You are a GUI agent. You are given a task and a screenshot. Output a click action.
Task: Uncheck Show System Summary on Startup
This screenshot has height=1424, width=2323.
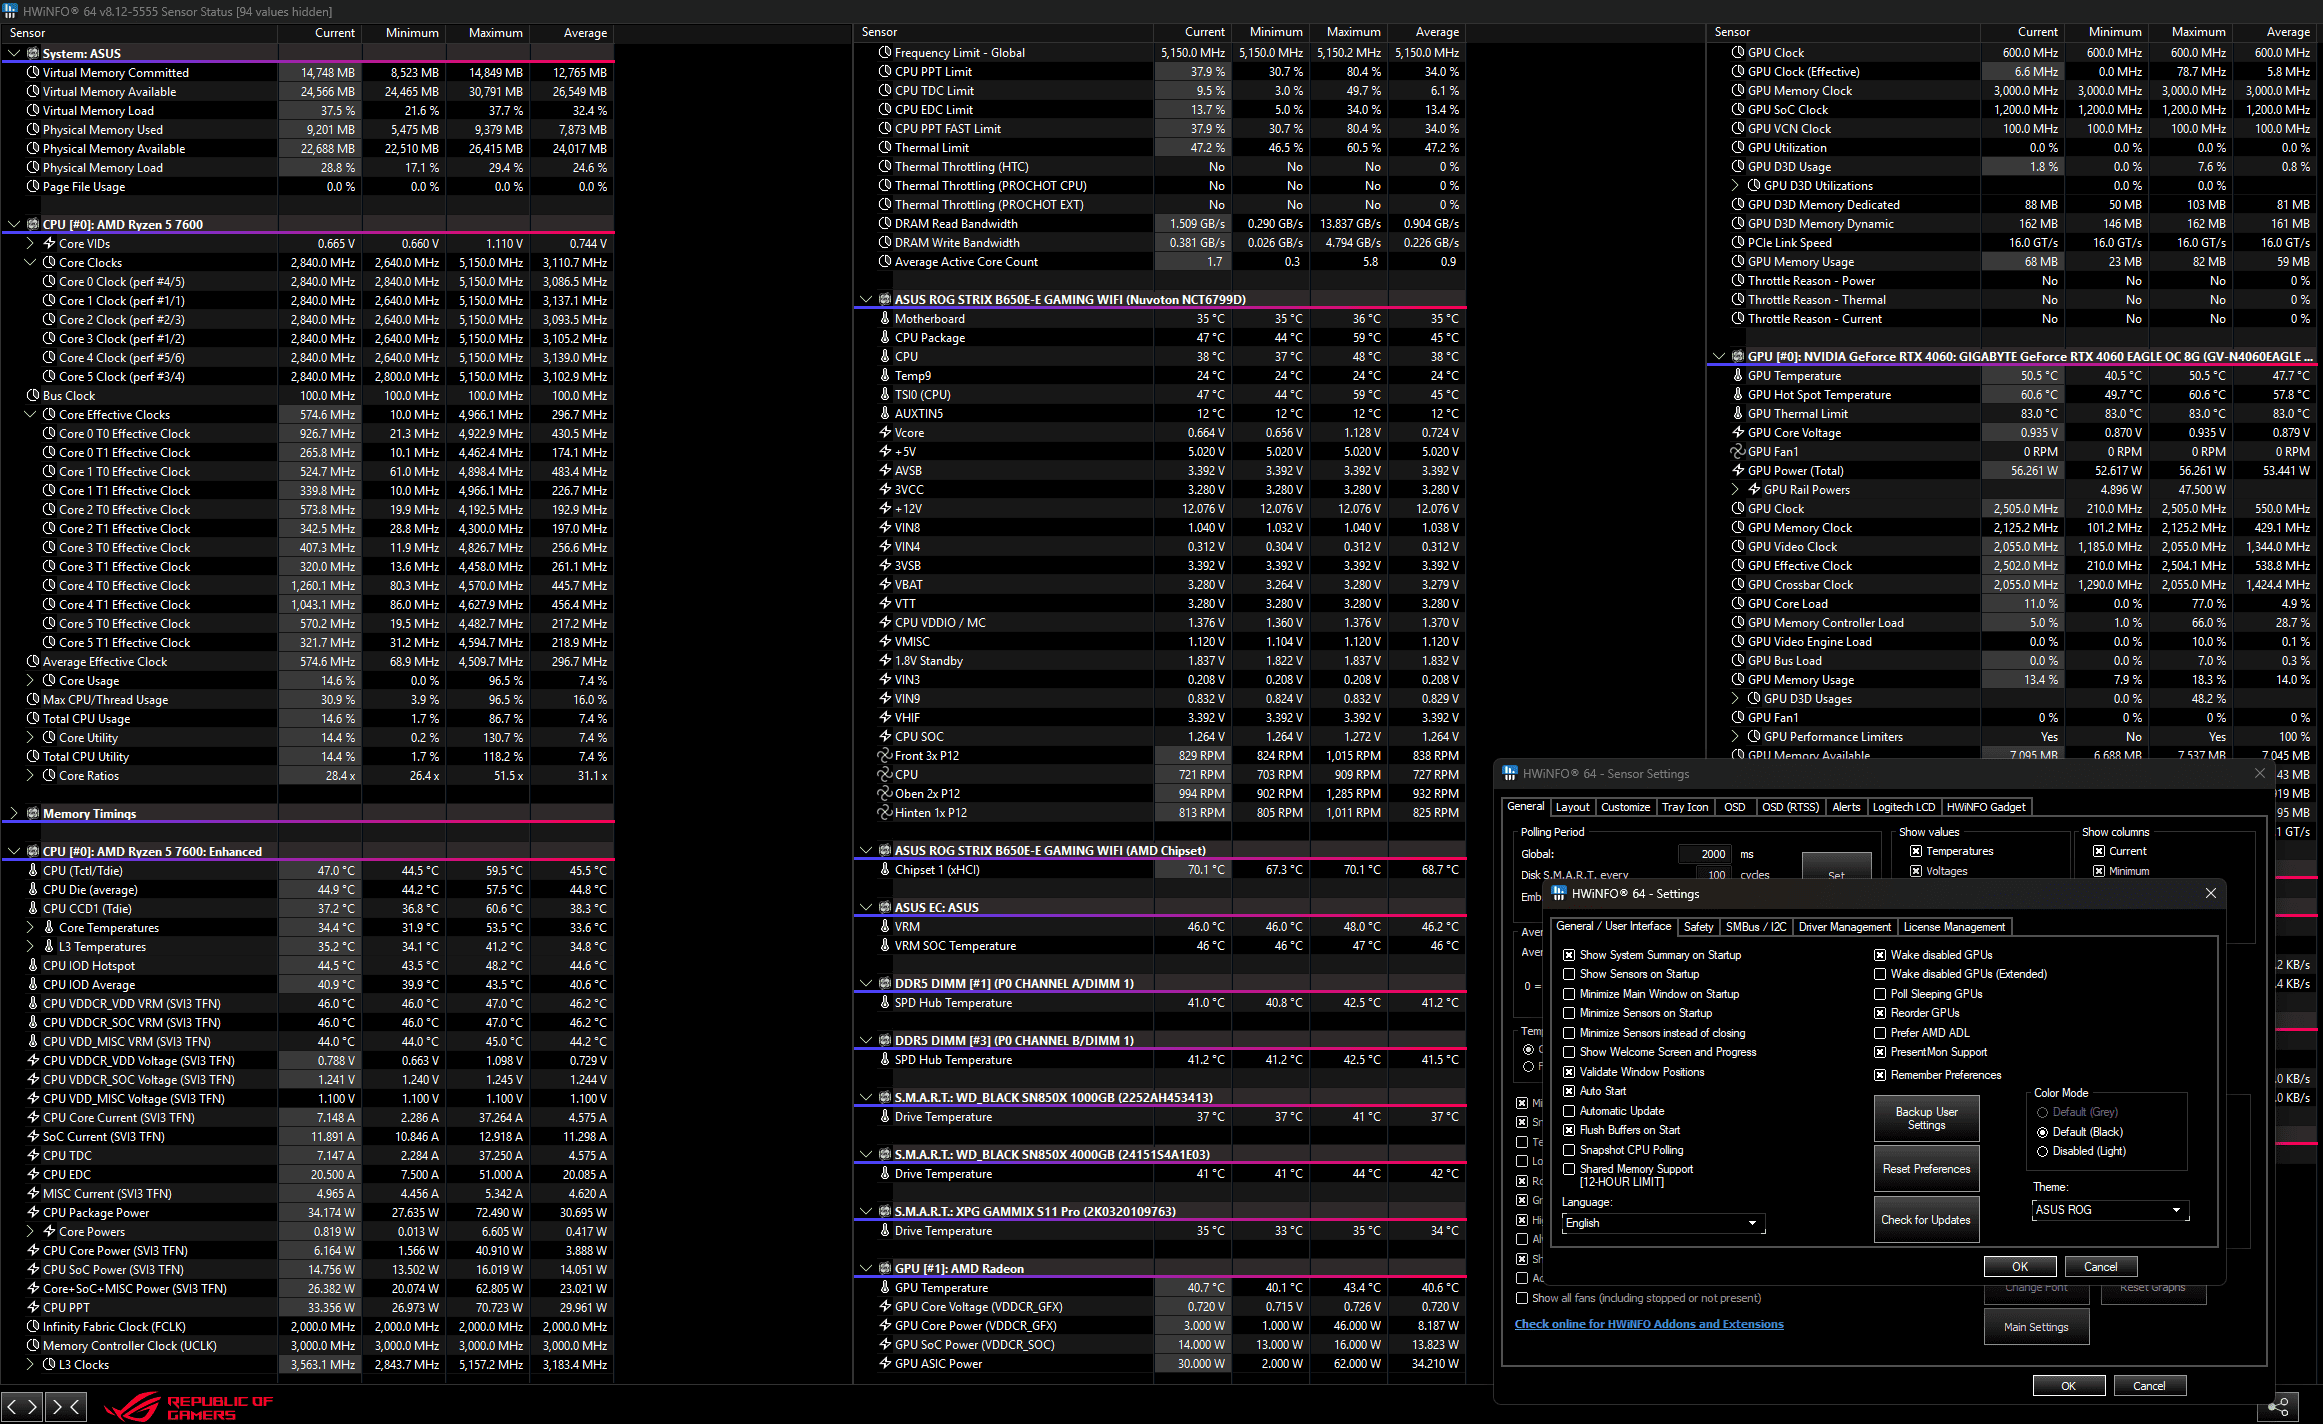(x=1569, y=955)
